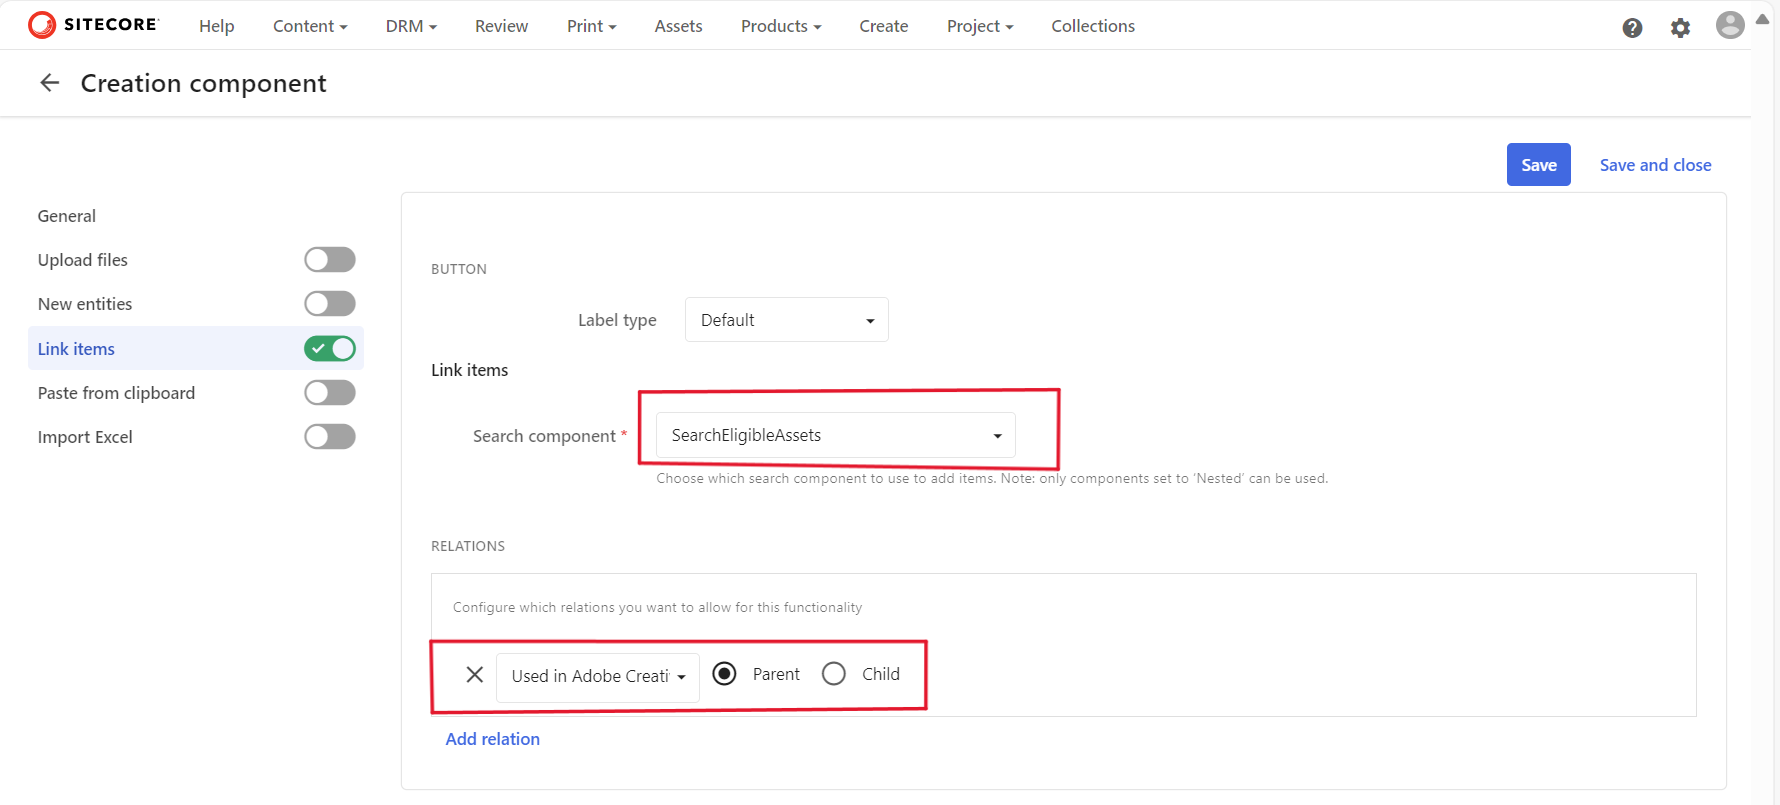1780x805 pixels.
Task: Open the user profile avatar icon
Action: tap(1729, 25)
